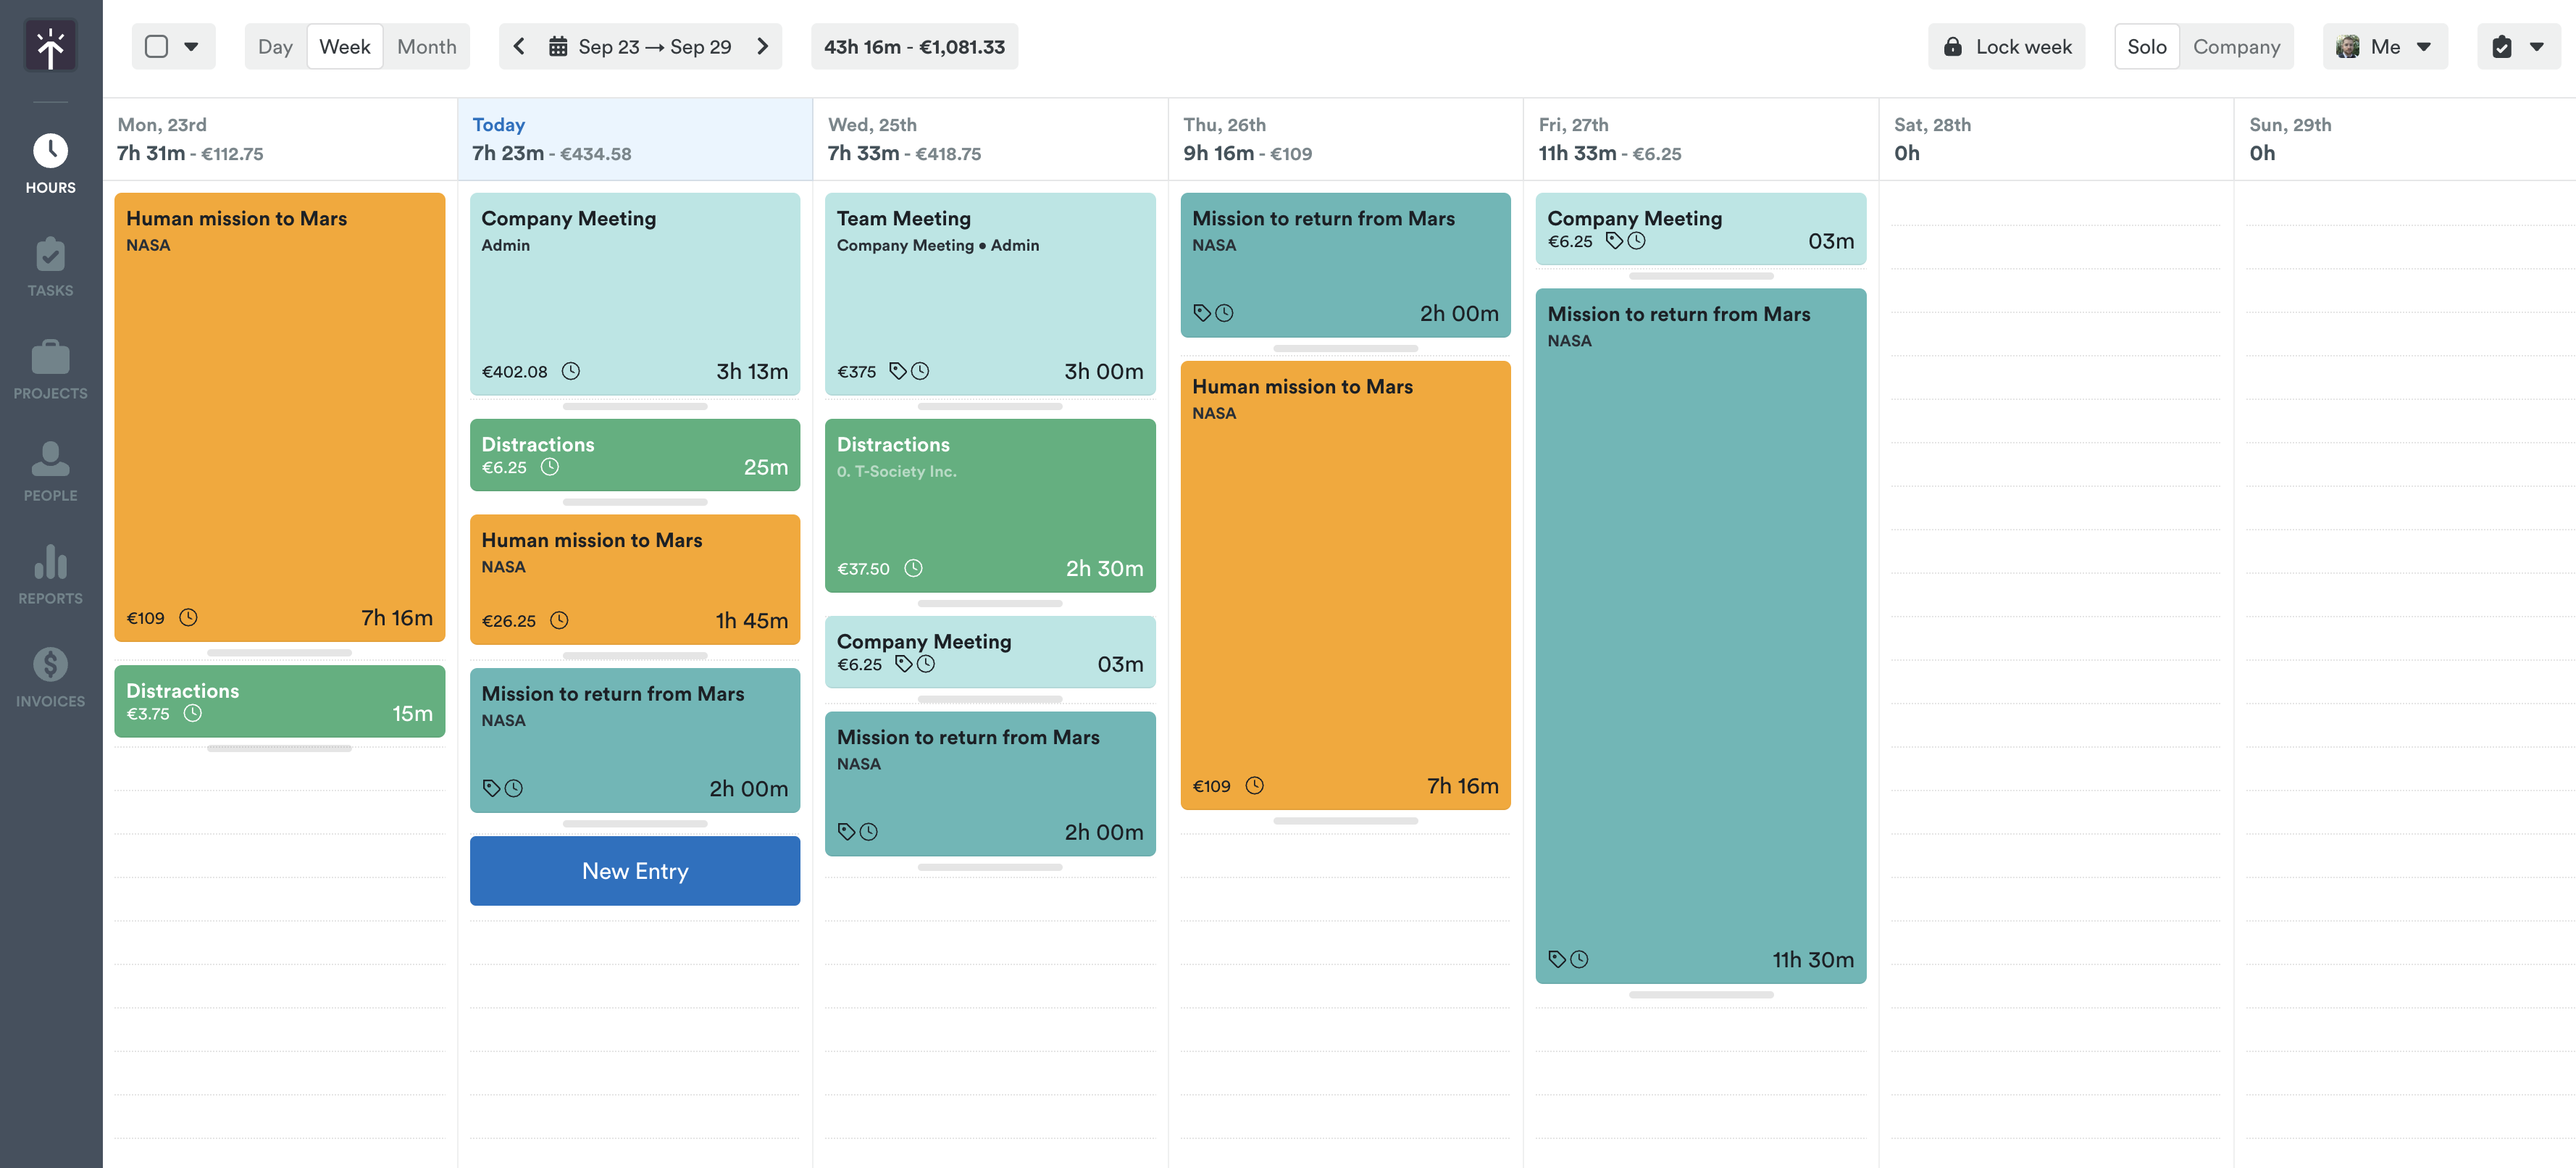This screenshot has height=1168, width=2576.
Task: Click the resize handle under Monday's Distractions entry
Action: 279,749
